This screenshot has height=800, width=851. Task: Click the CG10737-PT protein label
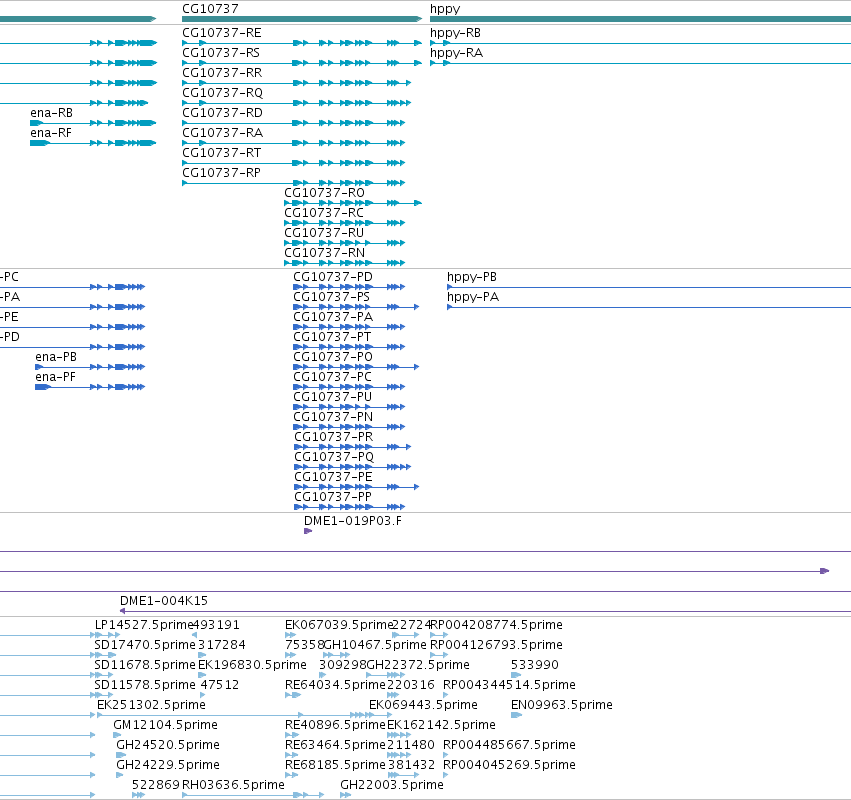[332, 337]
